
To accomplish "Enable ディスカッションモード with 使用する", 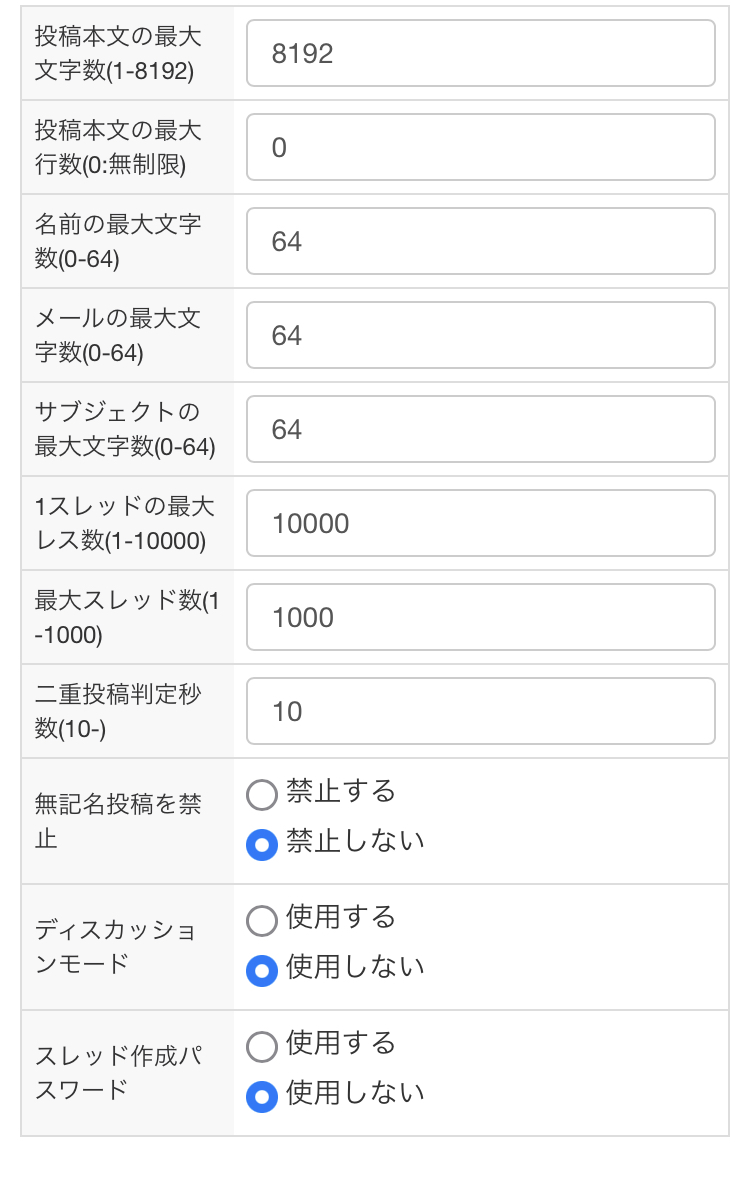I will point(262,921).
